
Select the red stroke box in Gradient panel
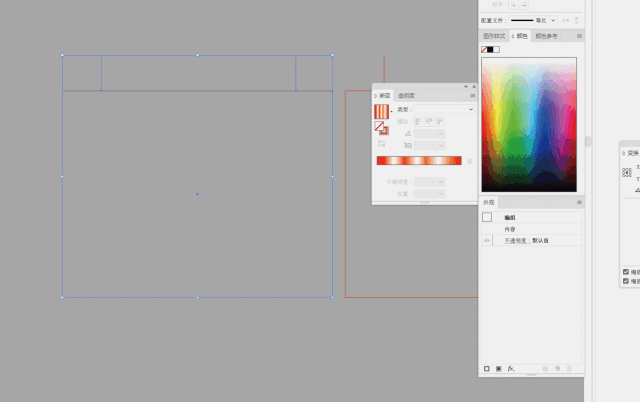(384, 131)
